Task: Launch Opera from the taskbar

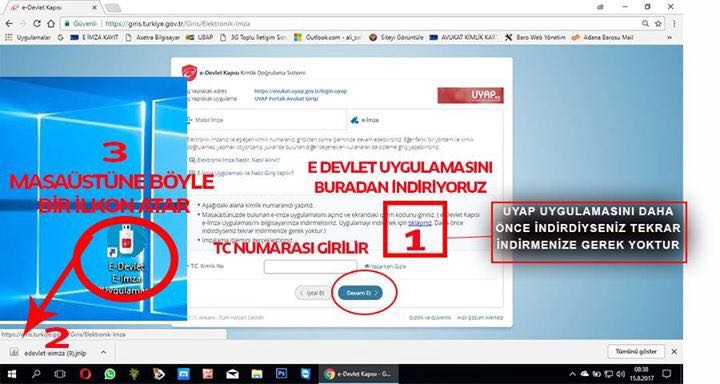Action: click(85, 374)
